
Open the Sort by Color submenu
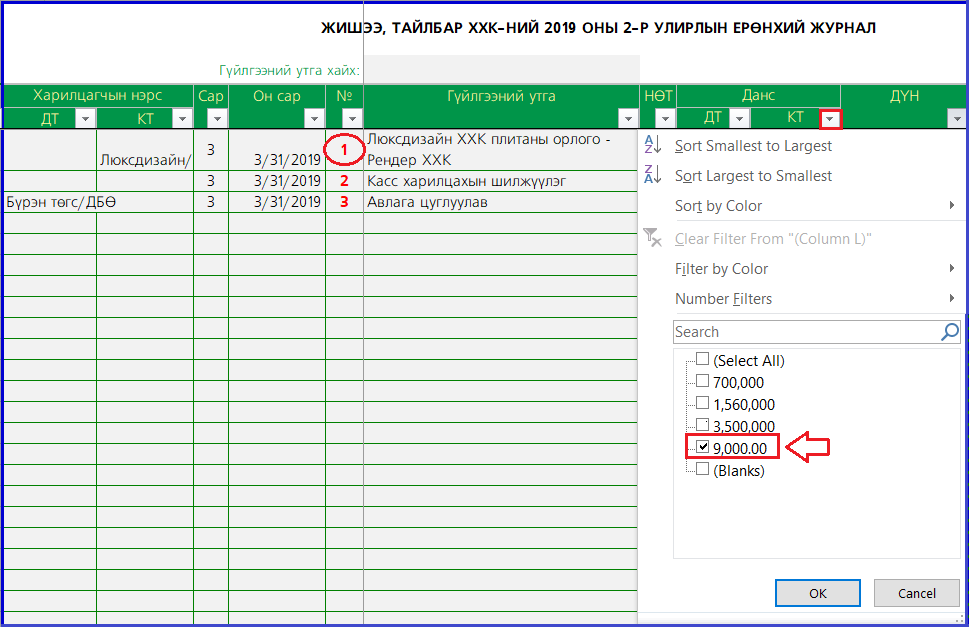tap(718, 206)
